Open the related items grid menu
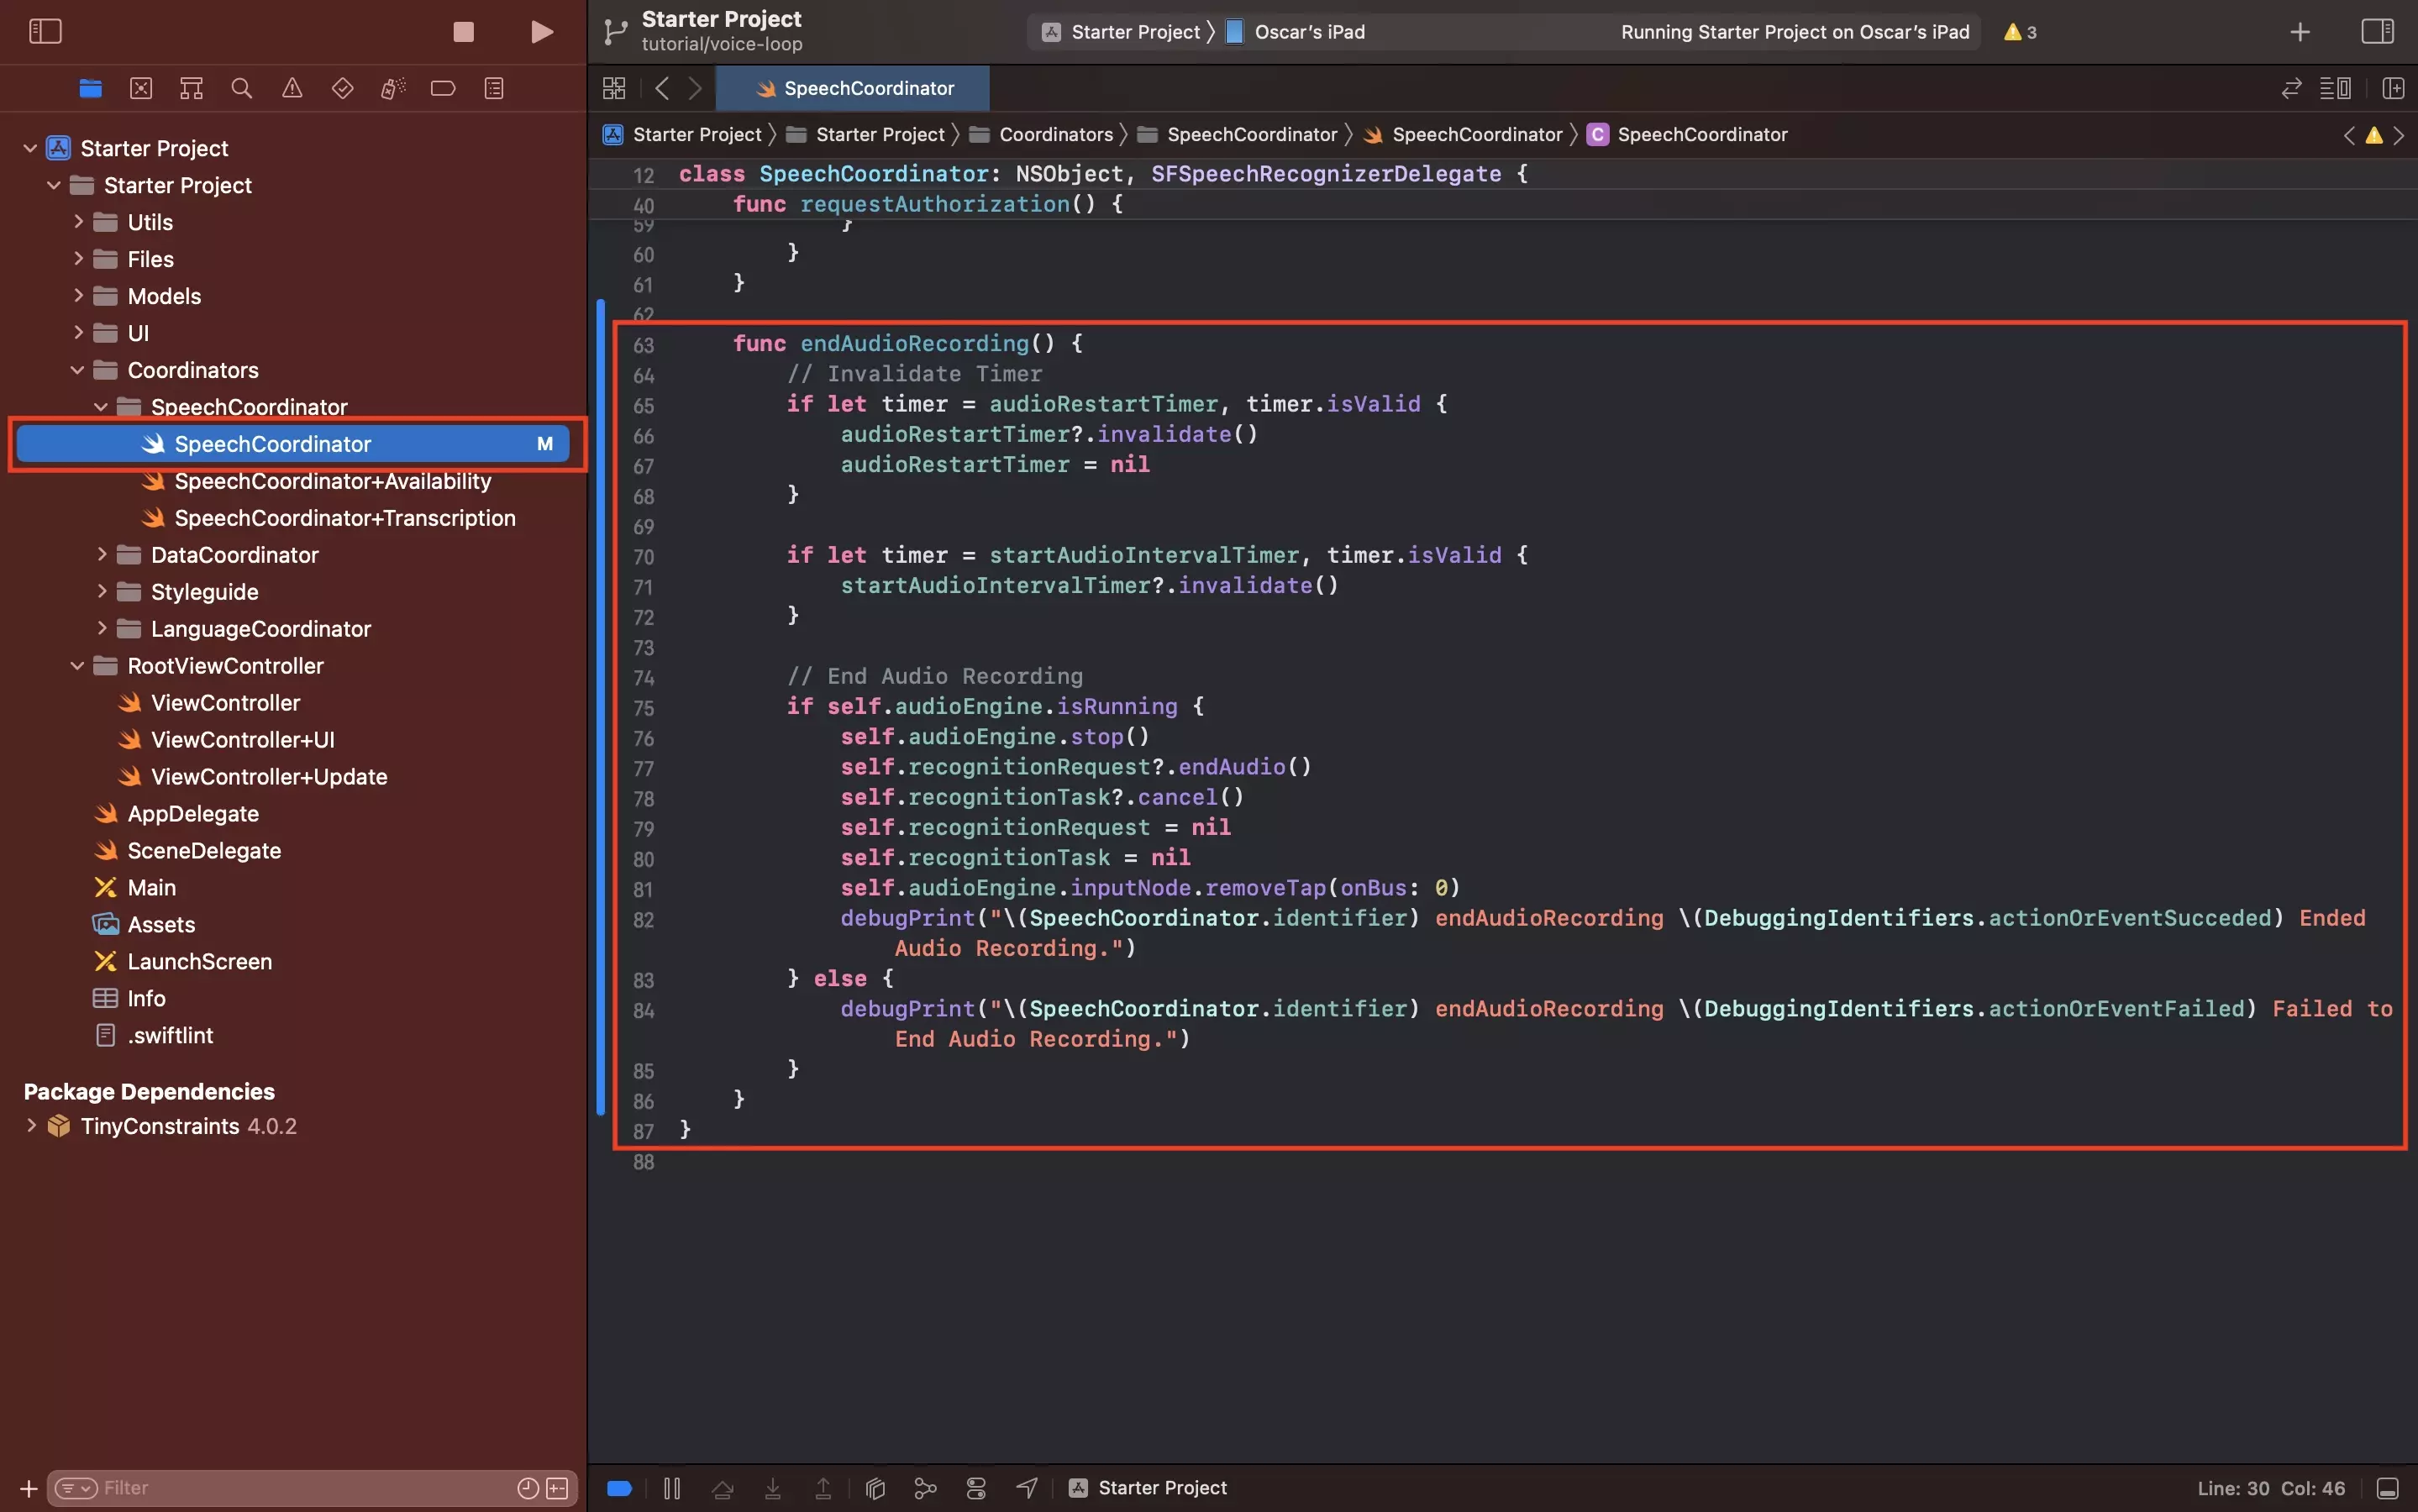This screenshot has height=1512, width=2418. [614, 88]
